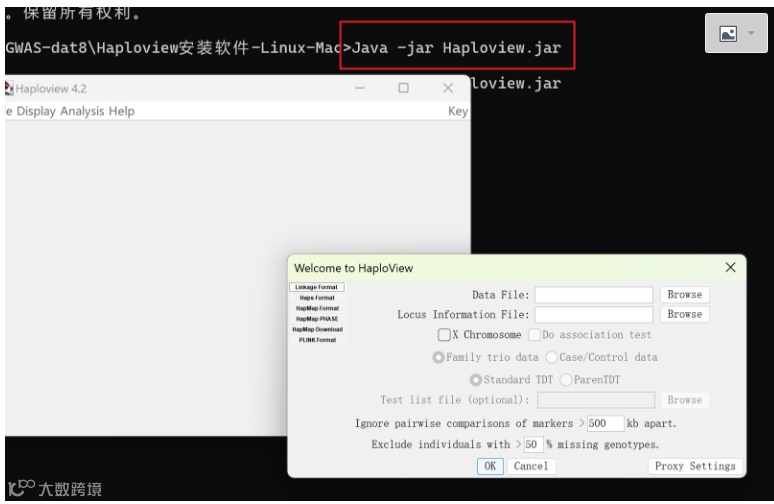This screenshot has width=774, height=504.
Task: Close the Welcome to HaploView dialog
Action: [731, 267]
